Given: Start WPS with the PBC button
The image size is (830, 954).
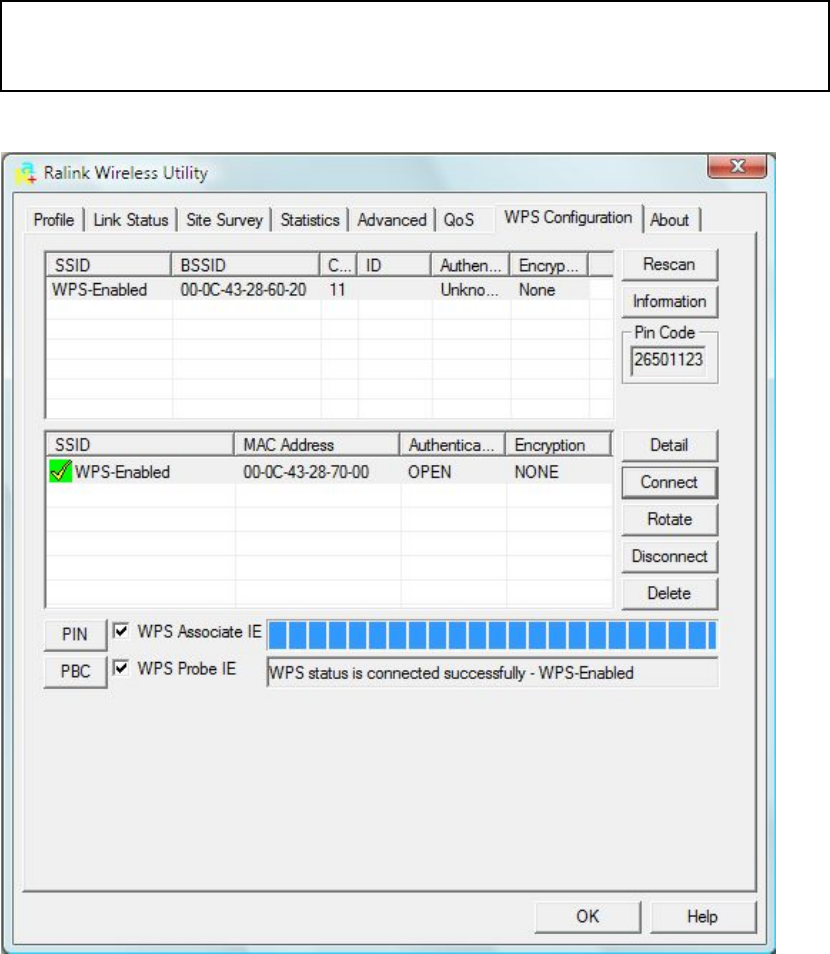Looking at the screenshot, I should point(75,671).
